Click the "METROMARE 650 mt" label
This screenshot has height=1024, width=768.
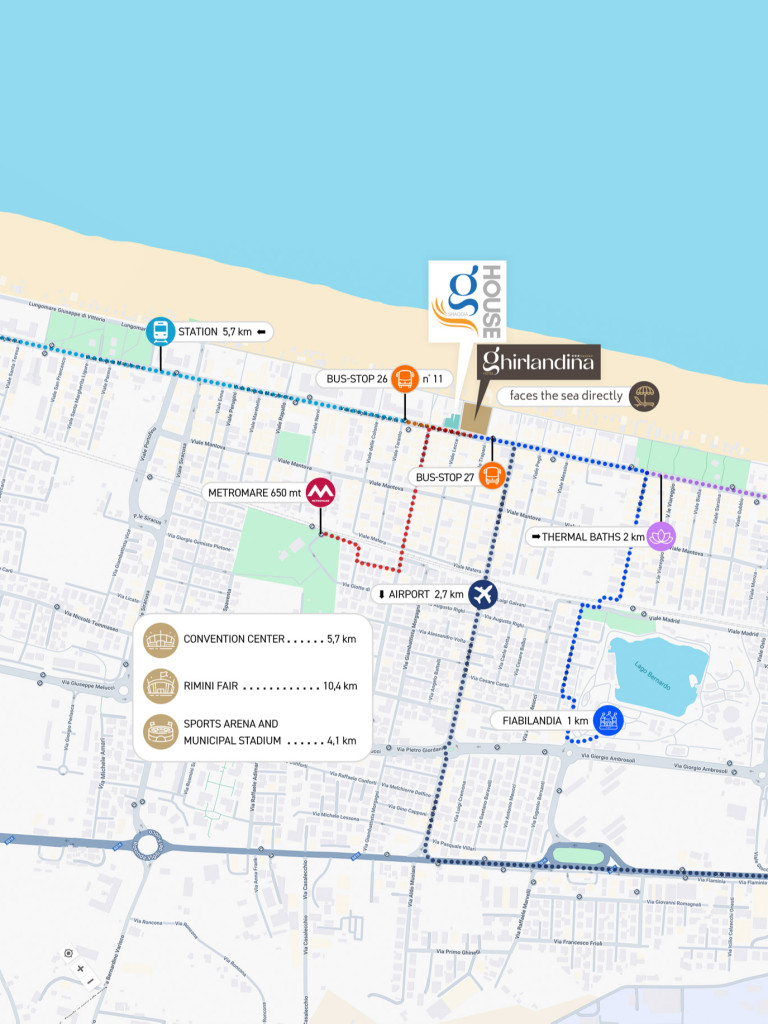click(x=254, y=493)
